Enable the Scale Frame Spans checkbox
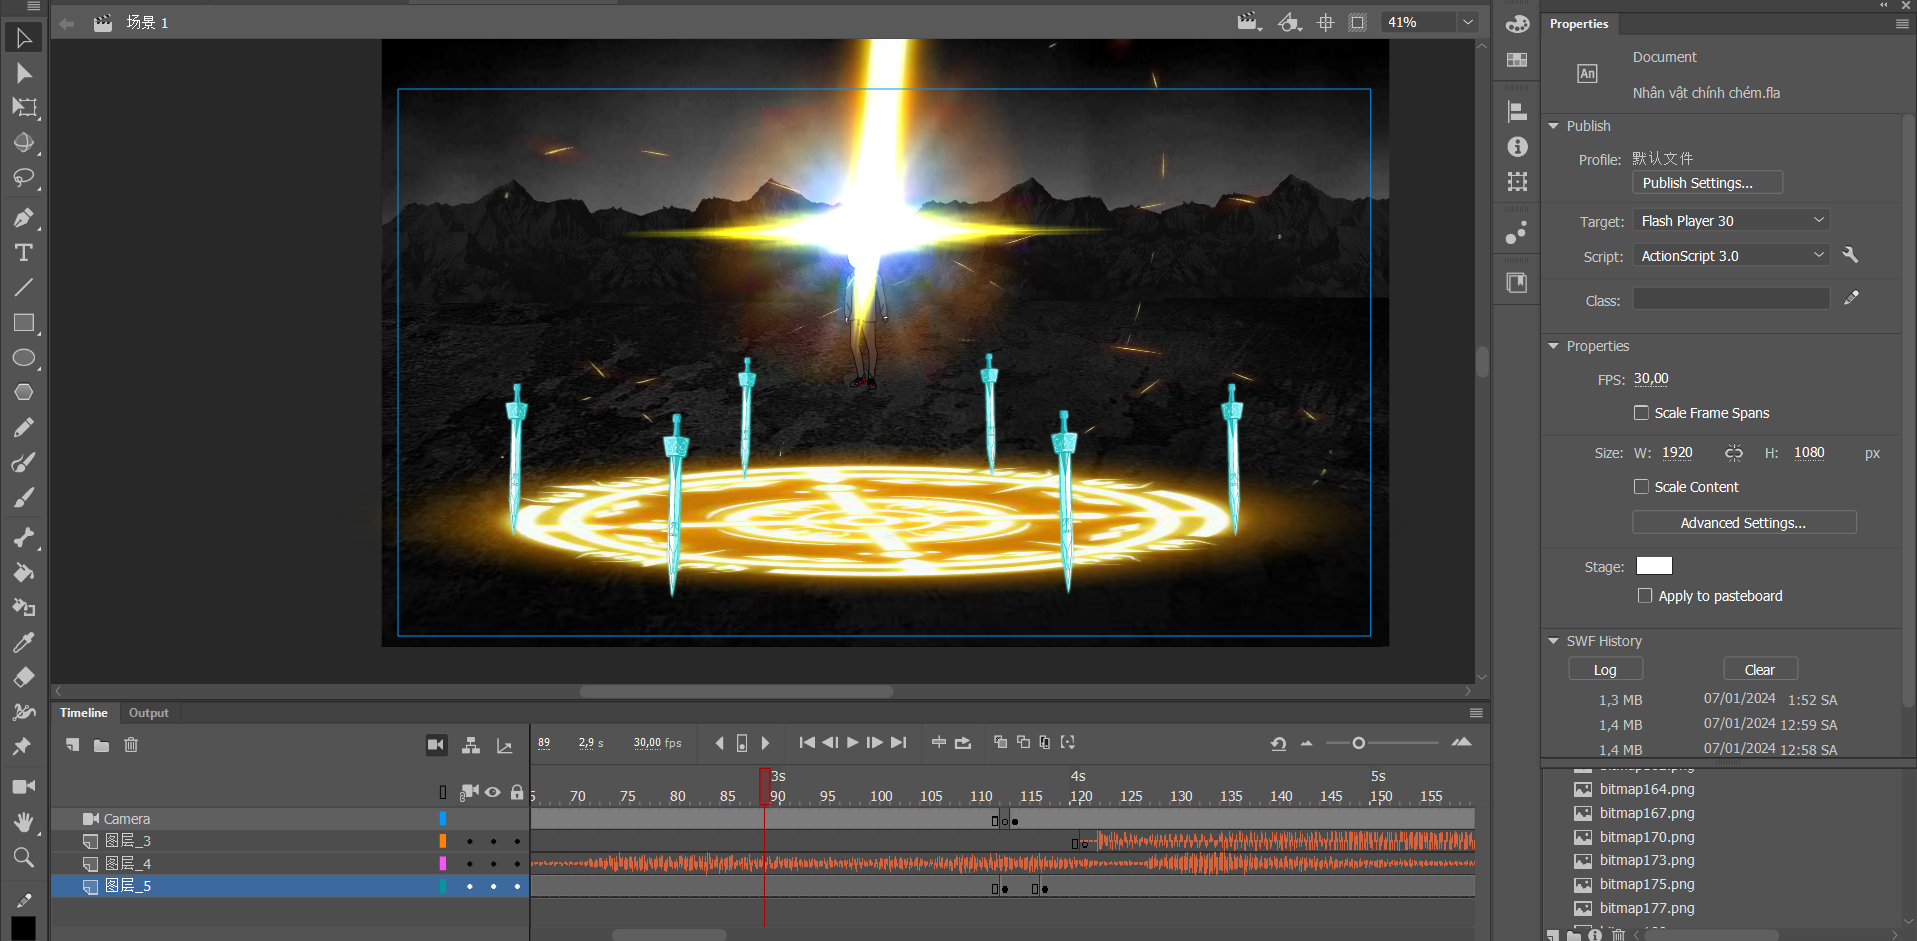Image resolution: width=1917 pixels, height=941 pixels. pyautogui.click(x=1641, y=413)
